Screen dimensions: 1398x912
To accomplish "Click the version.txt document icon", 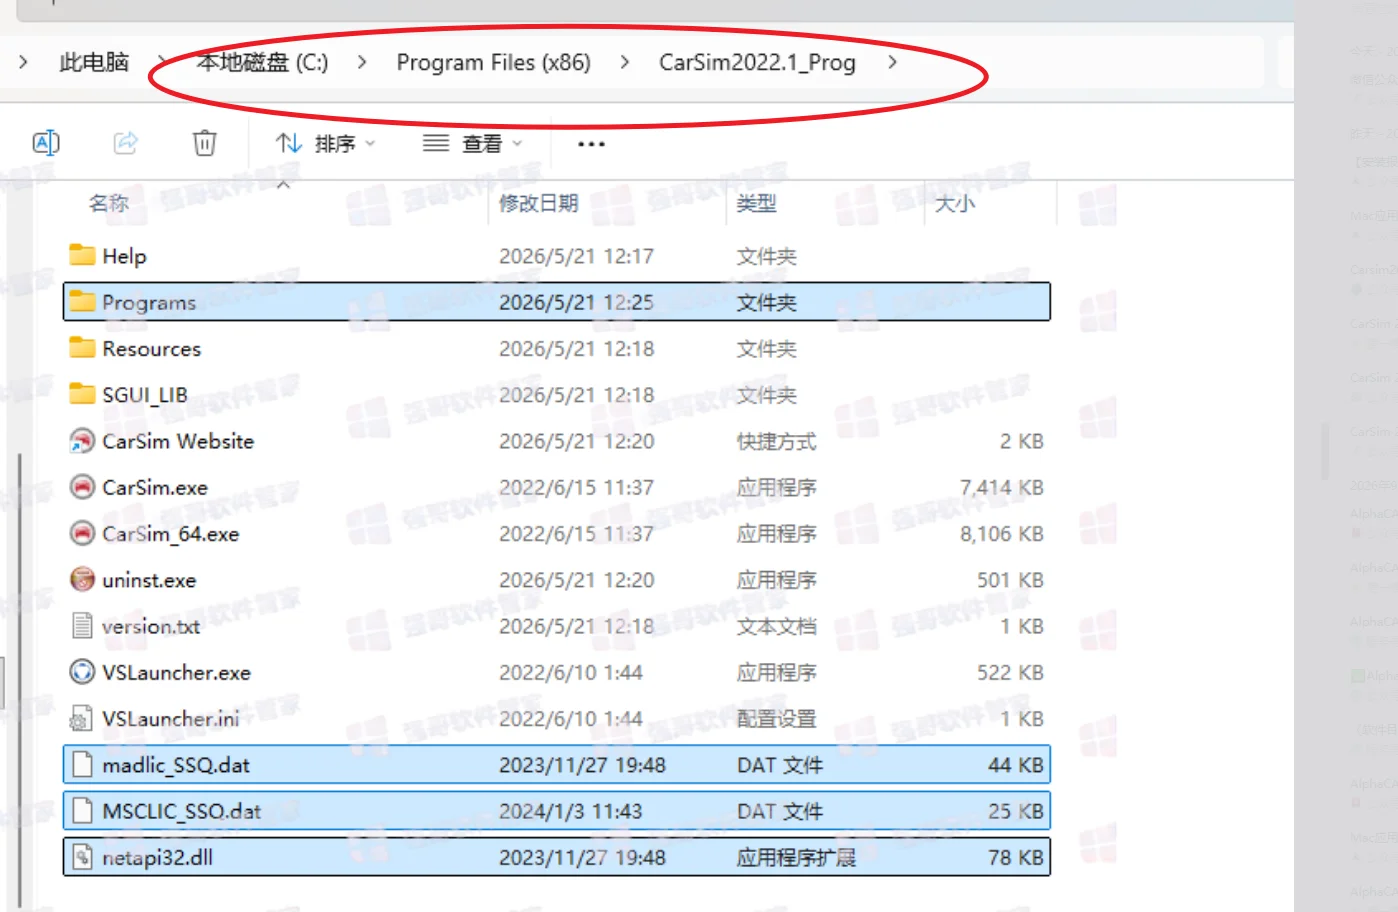I will coord(82,625).
